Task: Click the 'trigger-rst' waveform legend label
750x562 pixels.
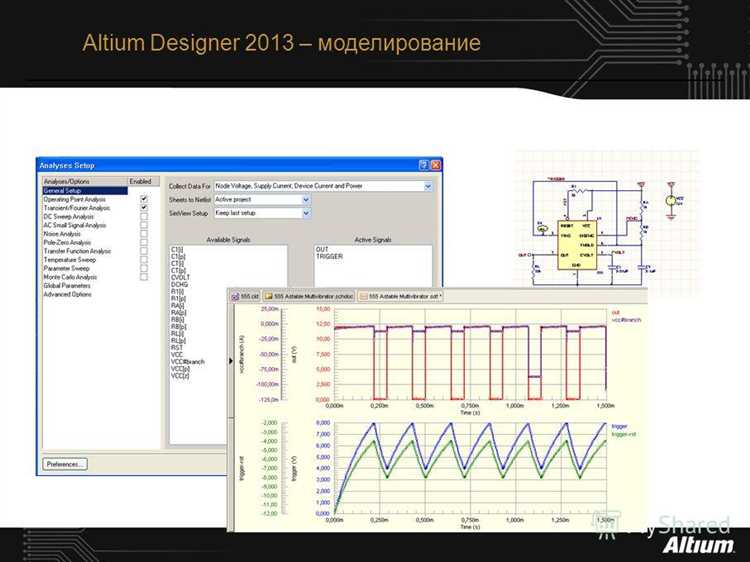Action: 624,434
